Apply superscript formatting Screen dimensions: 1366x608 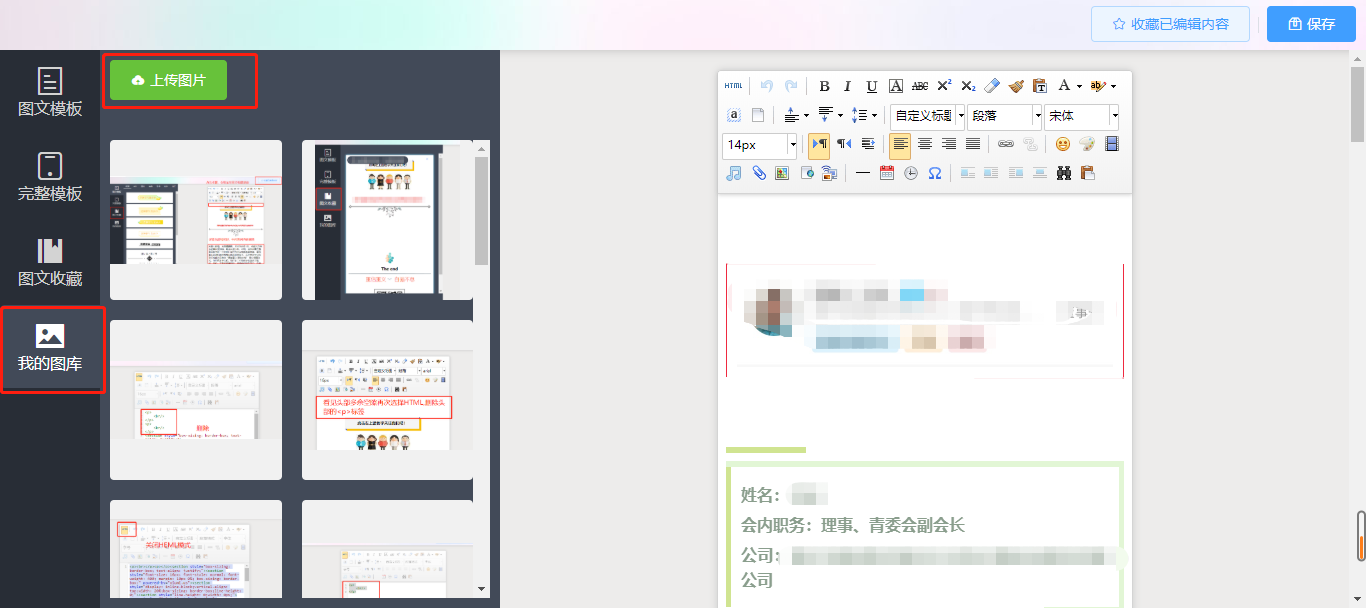[944, 86]
